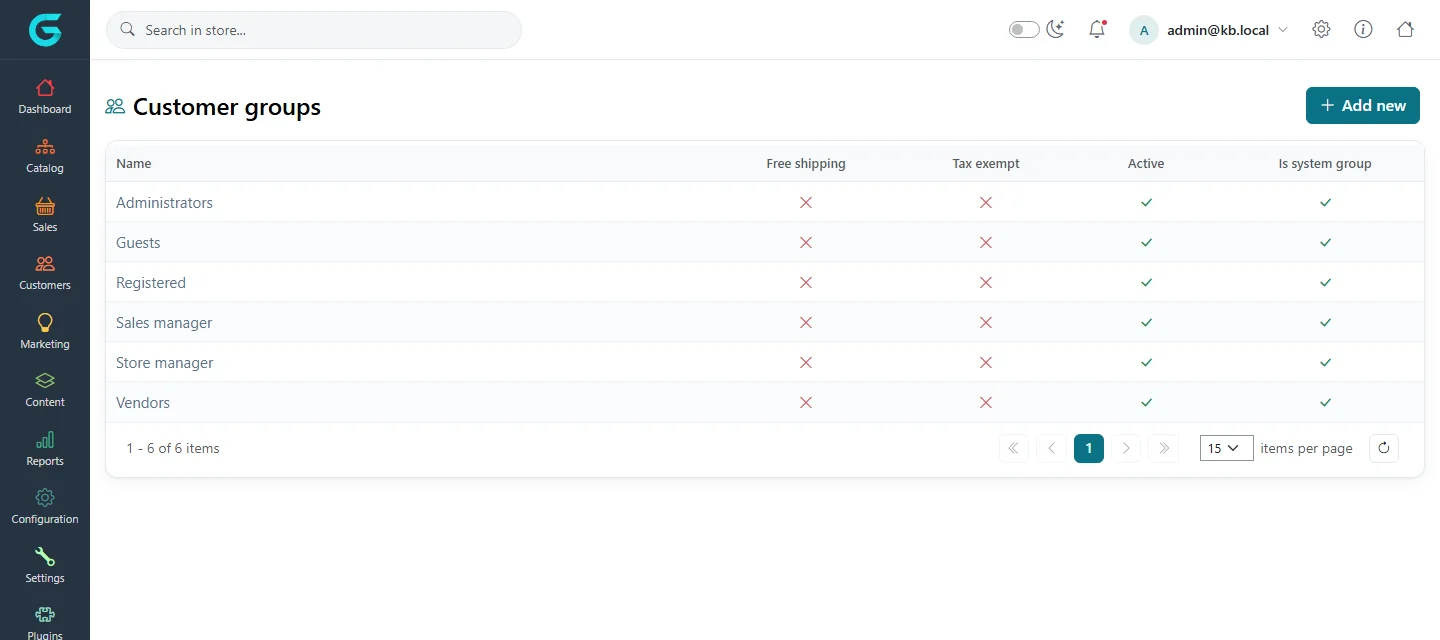Click the "1 - 6 of 6 items" text
1440x640 pixels.
click(173, 448)
